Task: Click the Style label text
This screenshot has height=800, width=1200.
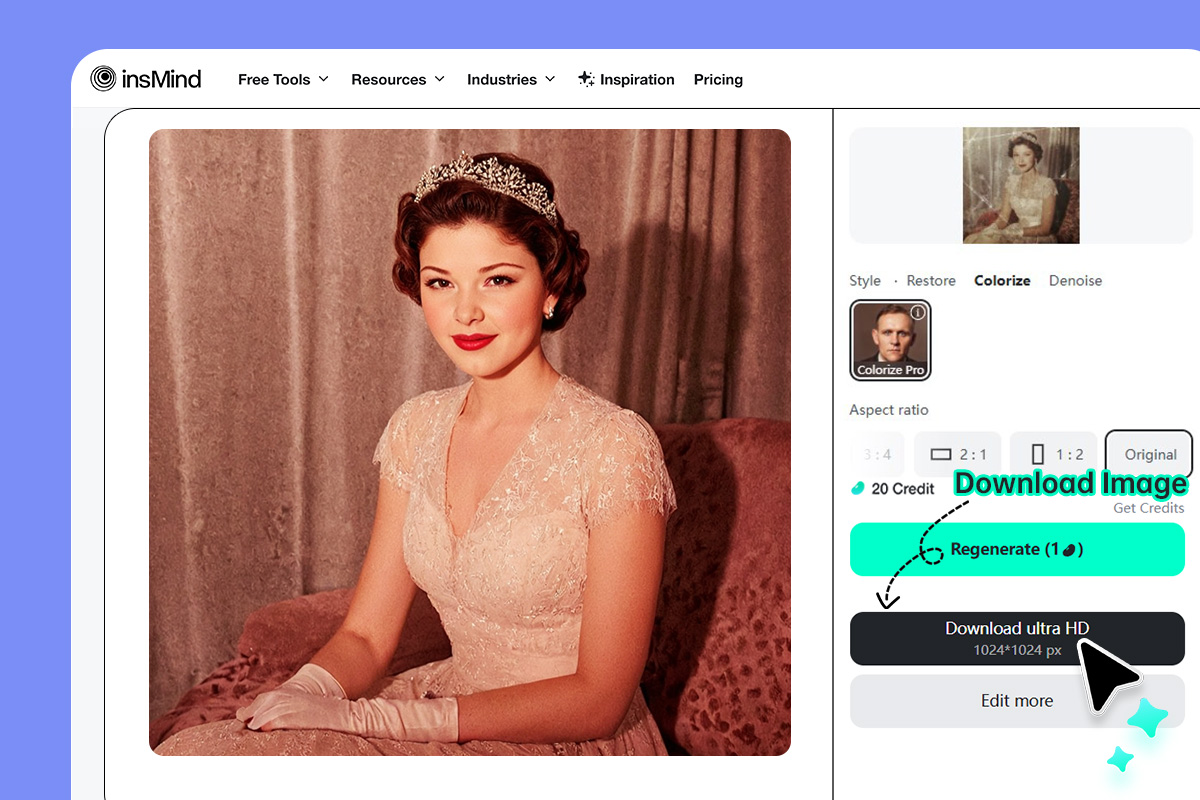Action: pos(865,281)
